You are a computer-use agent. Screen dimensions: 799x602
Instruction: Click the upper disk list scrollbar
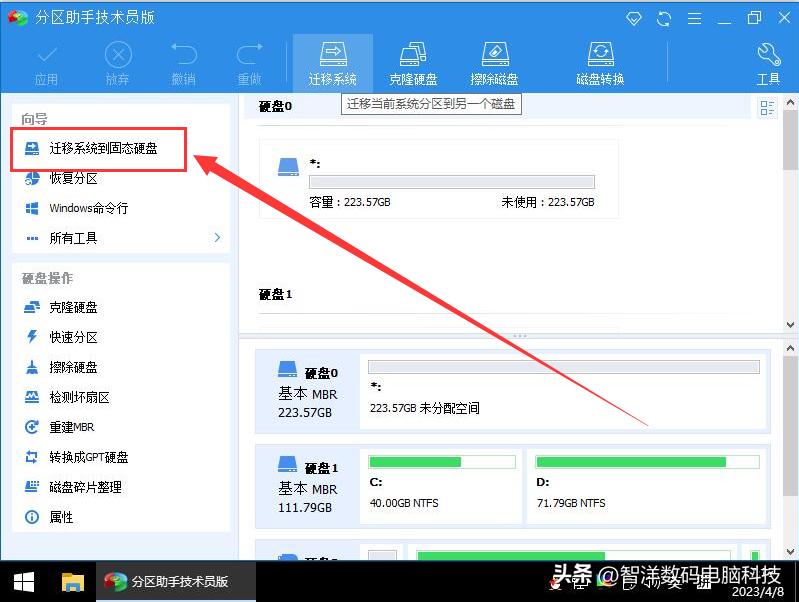790,140
